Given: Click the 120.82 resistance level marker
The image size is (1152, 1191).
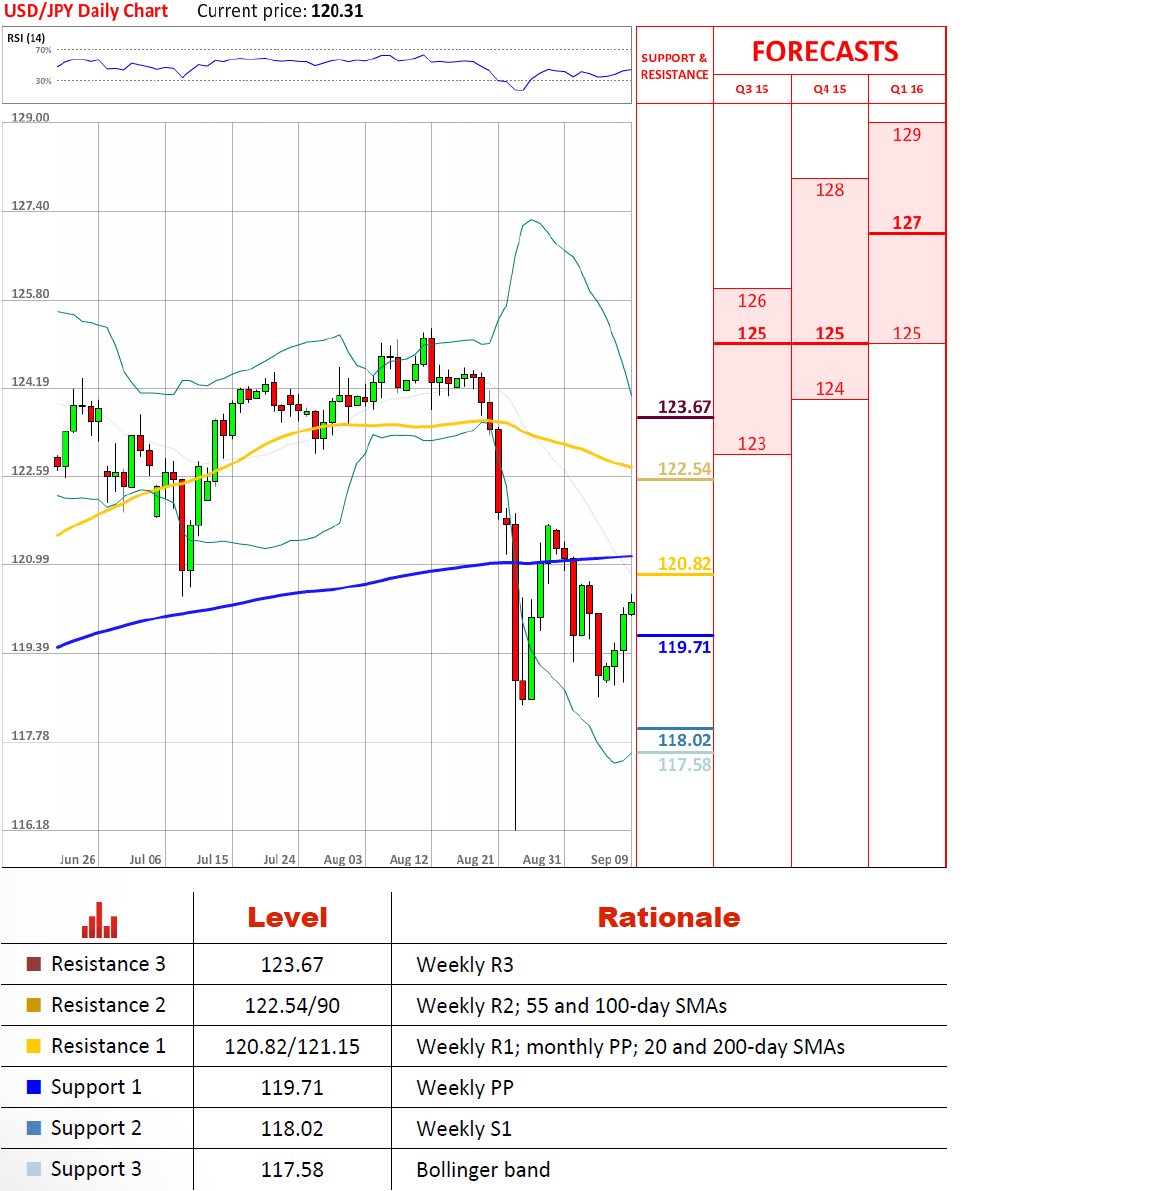Looking at the screenshot, I should click(684, 564).
